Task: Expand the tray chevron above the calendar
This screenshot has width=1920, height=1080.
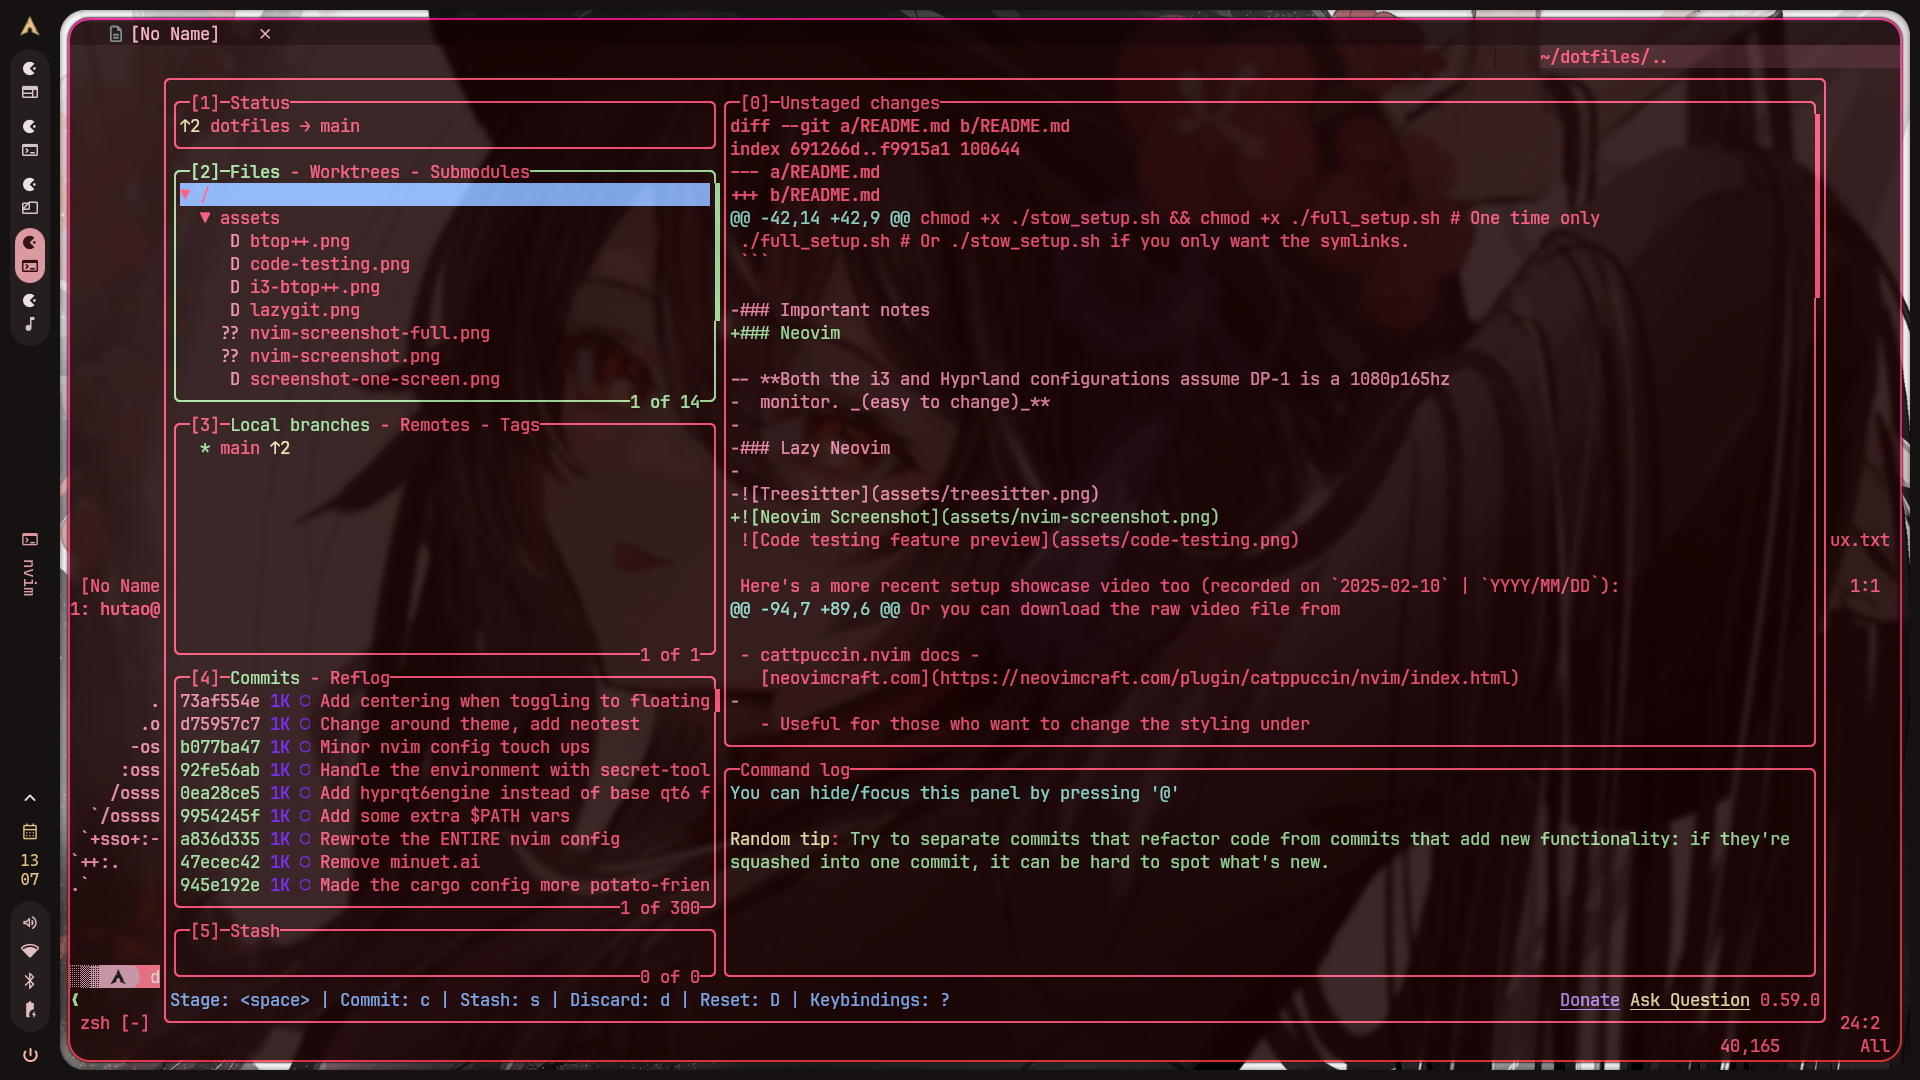Action: click(x=30, y=798)
